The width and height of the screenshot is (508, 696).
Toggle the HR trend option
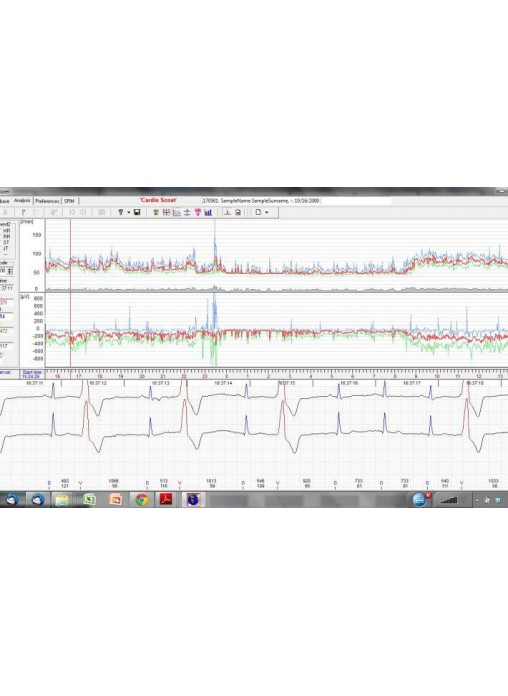(x=6, y=231)
